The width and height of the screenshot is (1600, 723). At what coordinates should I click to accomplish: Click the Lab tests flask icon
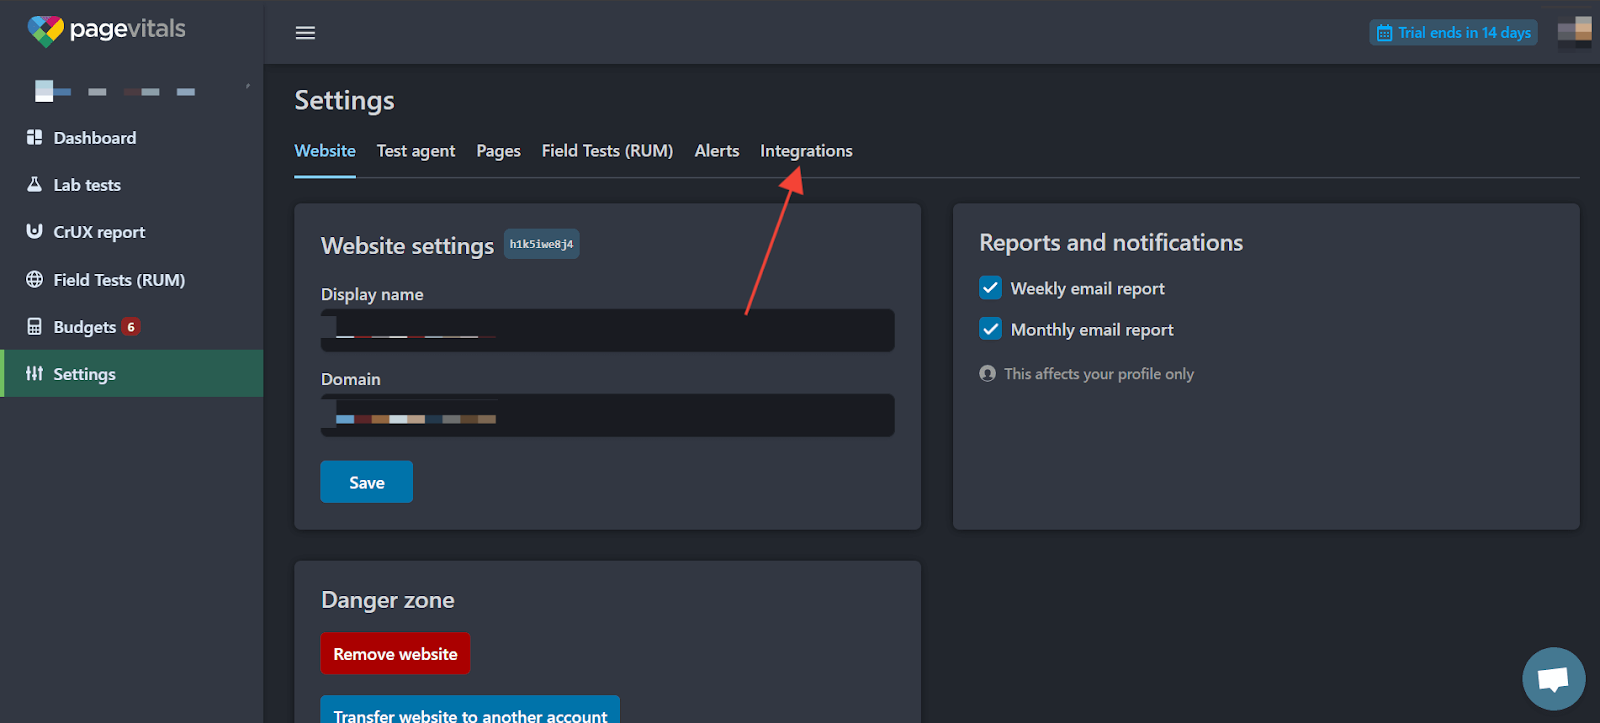click(34, 184)
